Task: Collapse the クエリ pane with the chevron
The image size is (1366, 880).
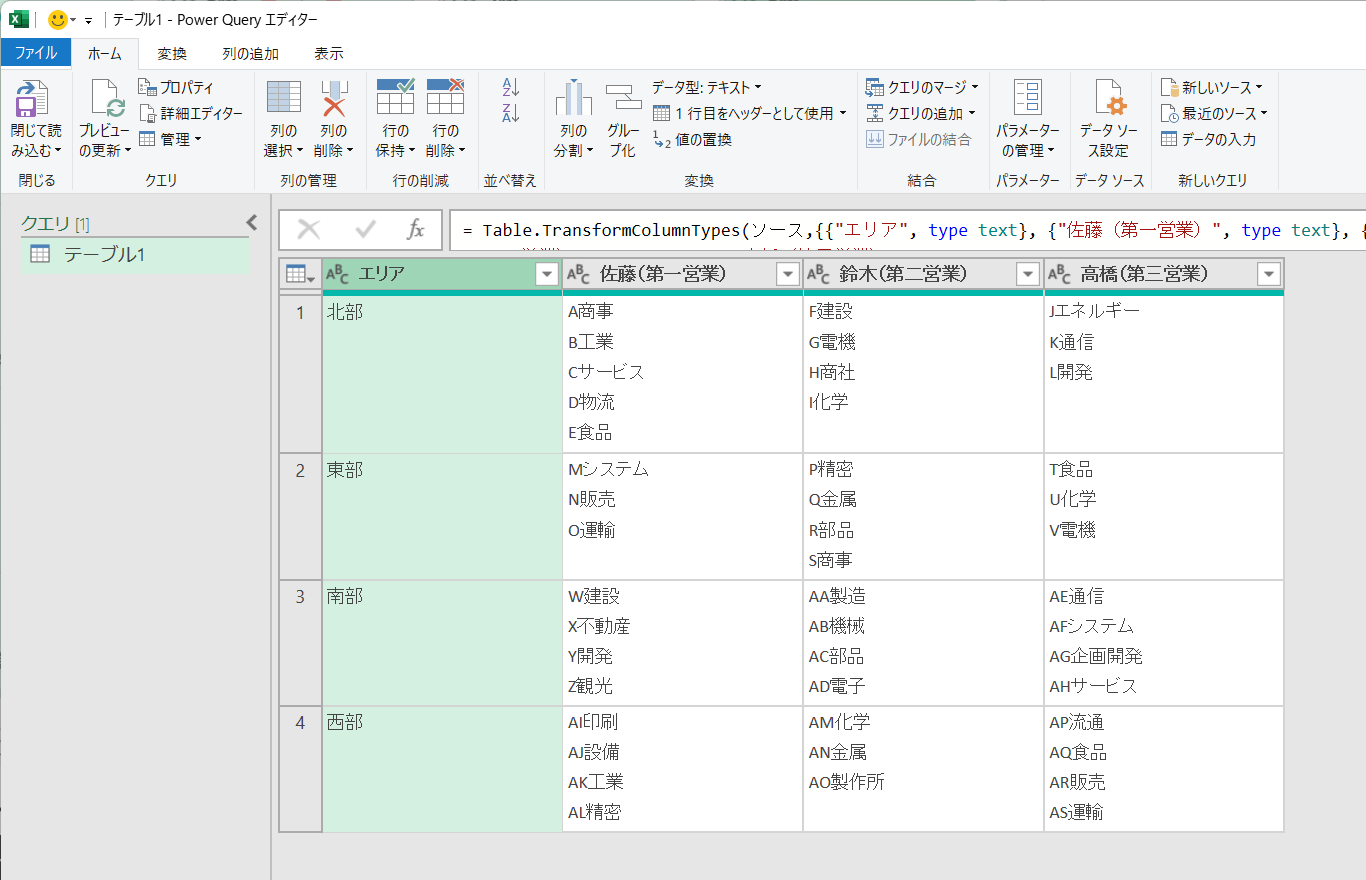Action: [251, 222]
